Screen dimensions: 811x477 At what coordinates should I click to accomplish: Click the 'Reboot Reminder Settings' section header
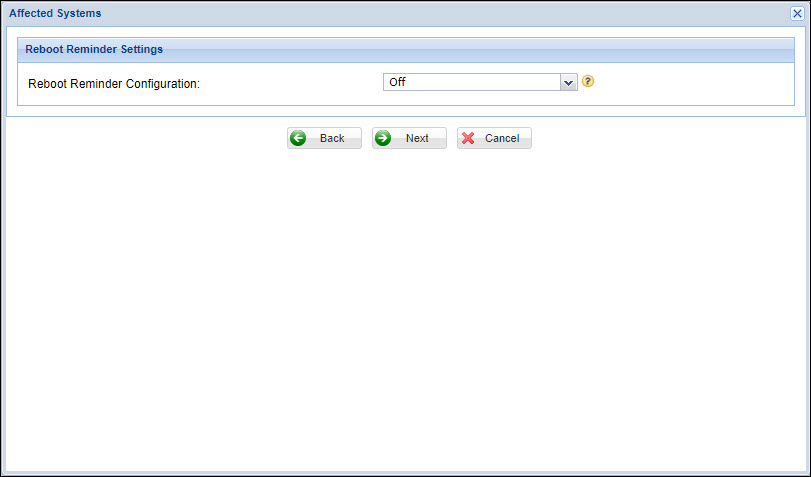(x=94, y=49)
